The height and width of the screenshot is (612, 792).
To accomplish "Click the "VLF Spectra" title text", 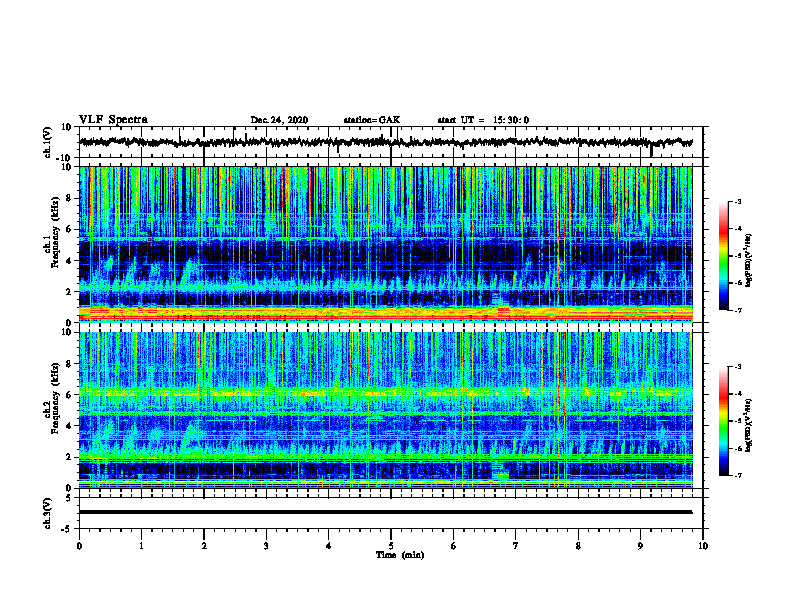I will 113,120.
